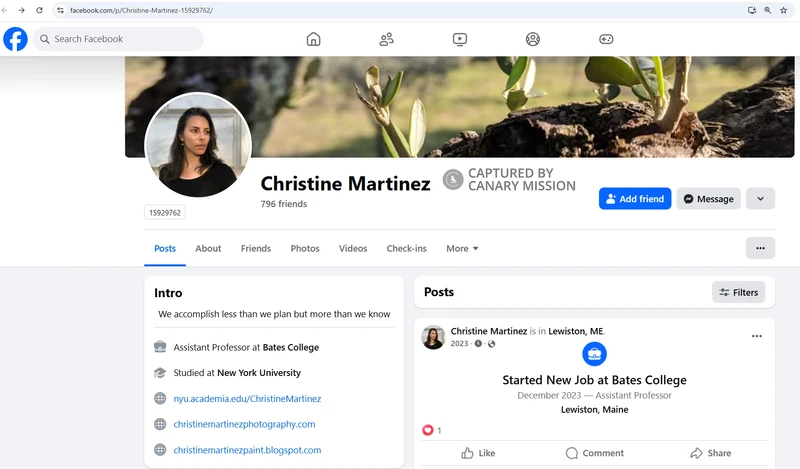
Task: Click the Facebook logo icon
Action: [x=15, y=39]
